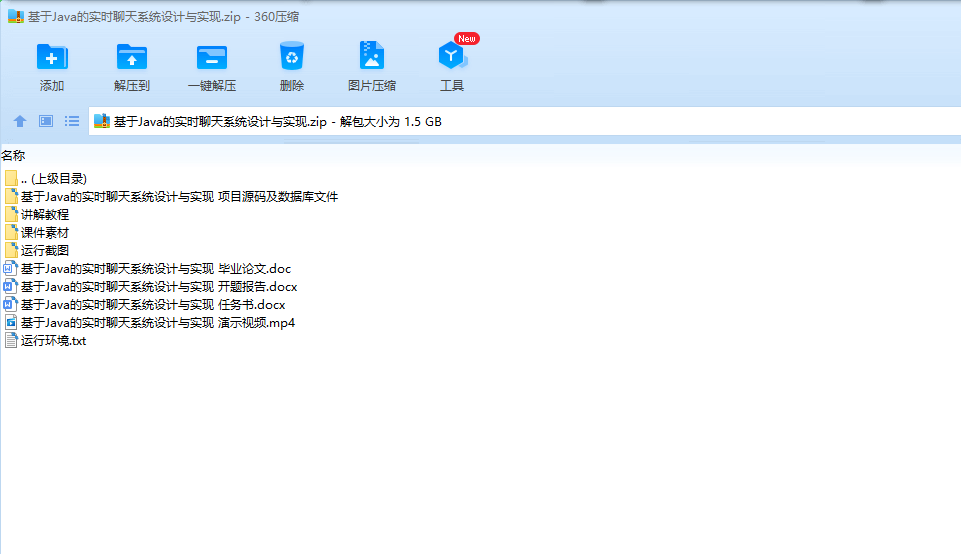This screenshot has height=554, width=961.
Task: Click the folder icon beside 项目源码及数据库文件
Action: [11, 196]
